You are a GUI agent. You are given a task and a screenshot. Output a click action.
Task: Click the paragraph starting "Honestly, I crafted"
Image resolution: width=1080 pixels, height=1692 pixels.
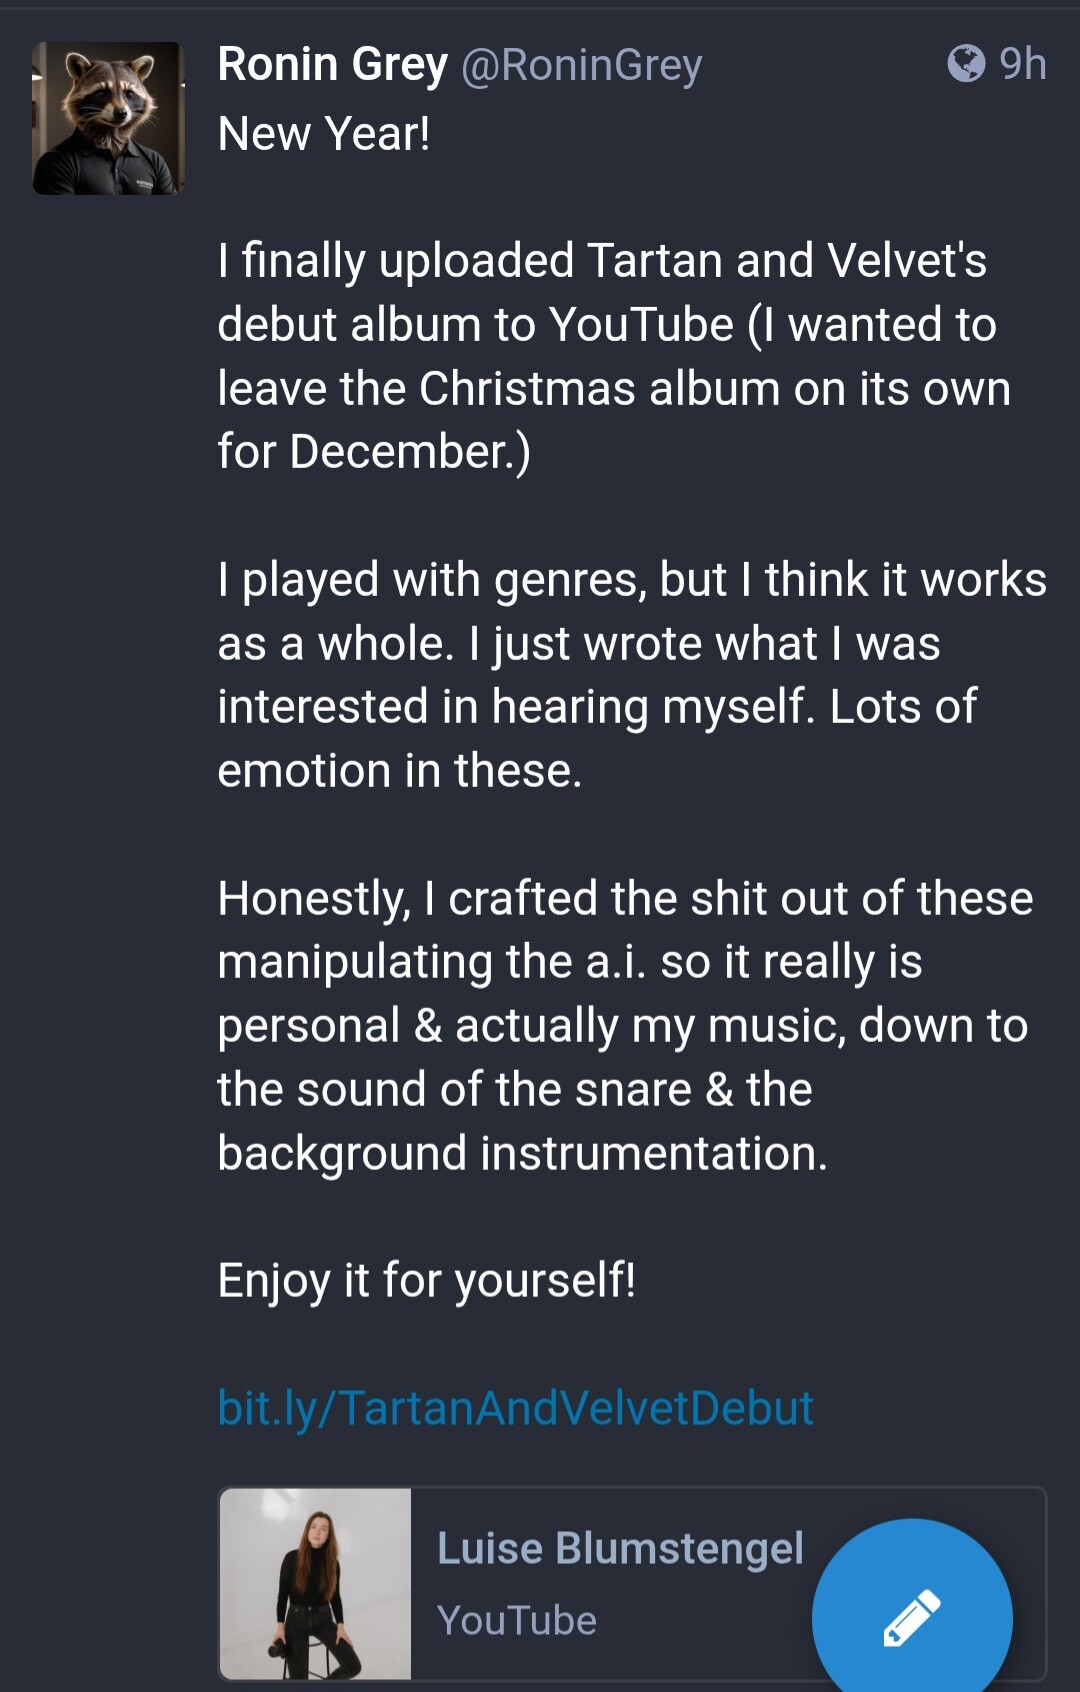624,1025
